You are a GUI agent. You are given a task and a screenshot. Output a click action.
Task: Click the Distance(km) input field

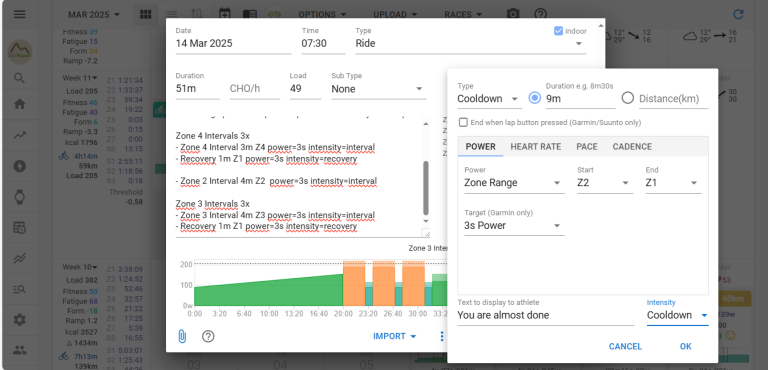(673, 99)
